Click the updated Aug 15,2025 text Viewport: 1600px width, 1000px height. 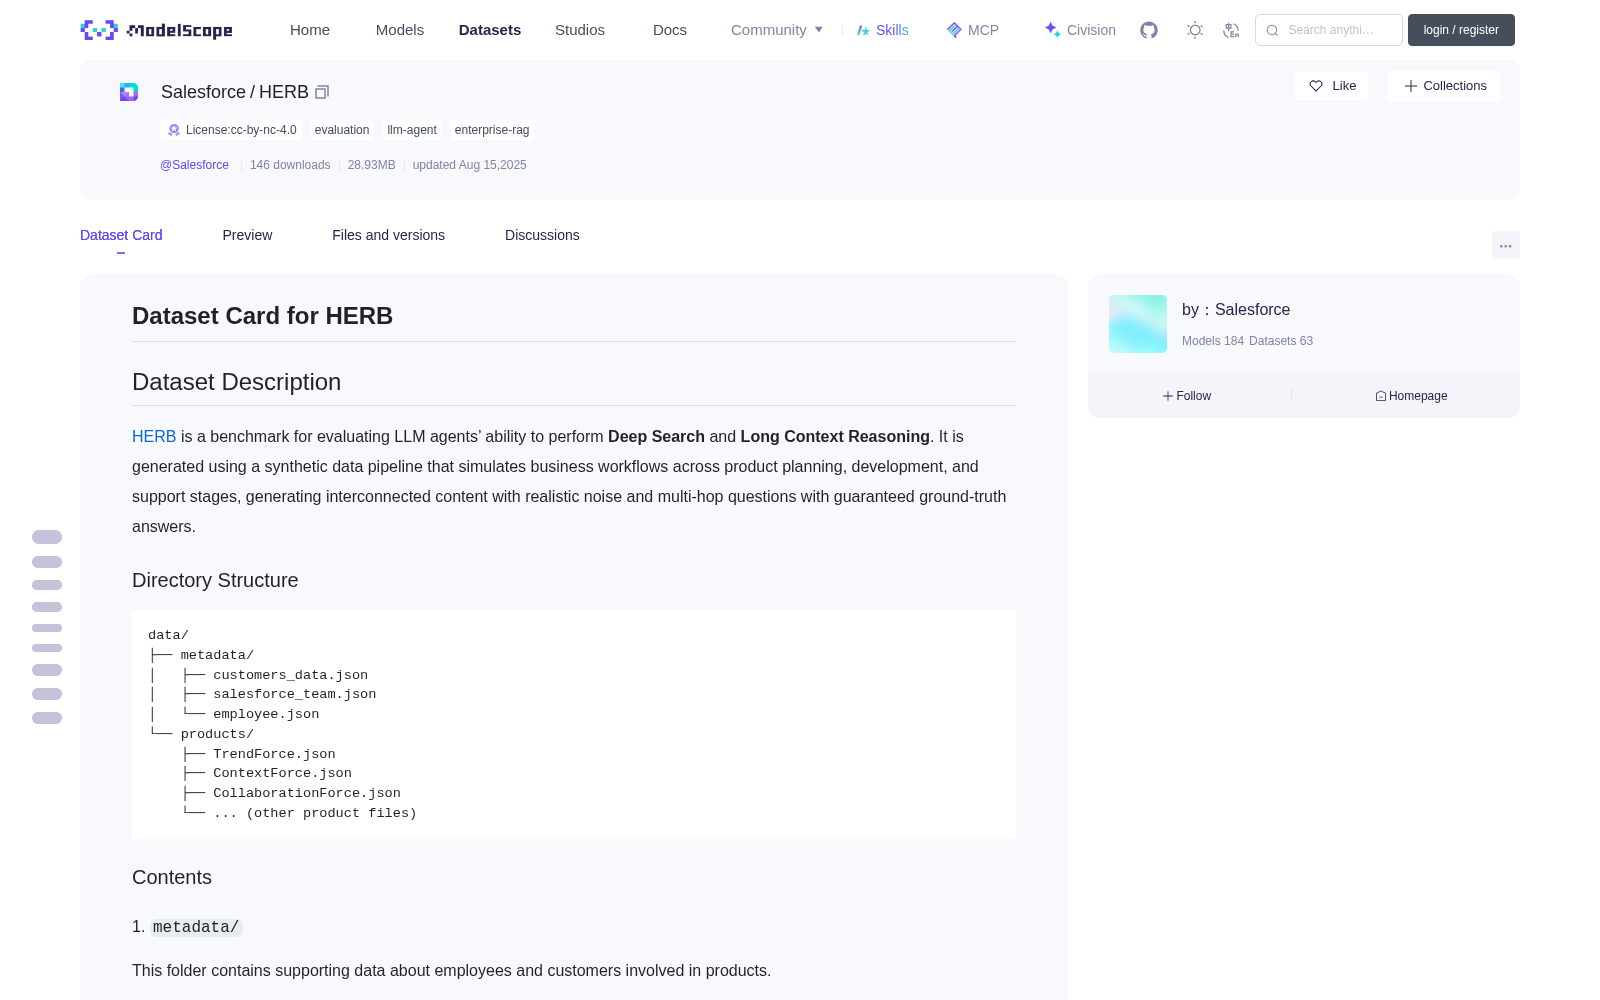pos(470,165)
